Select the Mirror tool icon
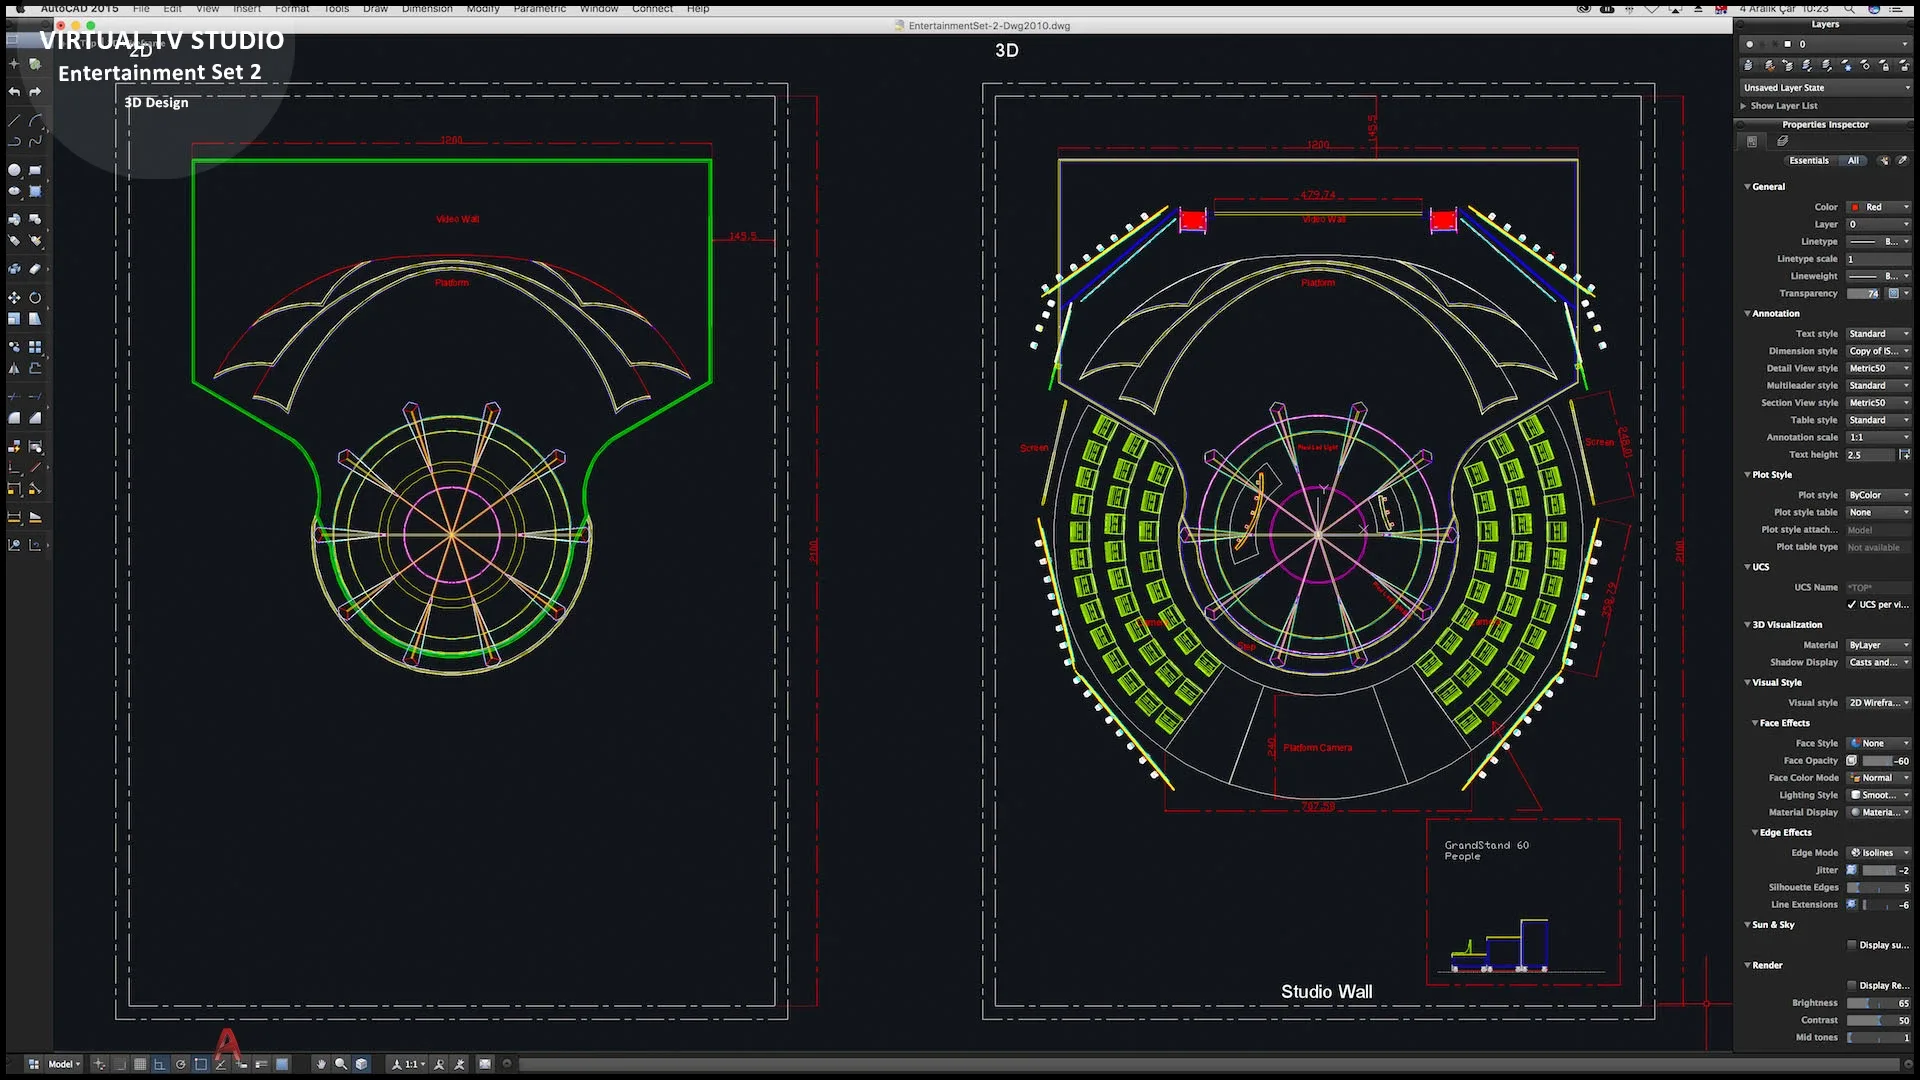This screenshot has width=1920, height=1080. (14, 369)
